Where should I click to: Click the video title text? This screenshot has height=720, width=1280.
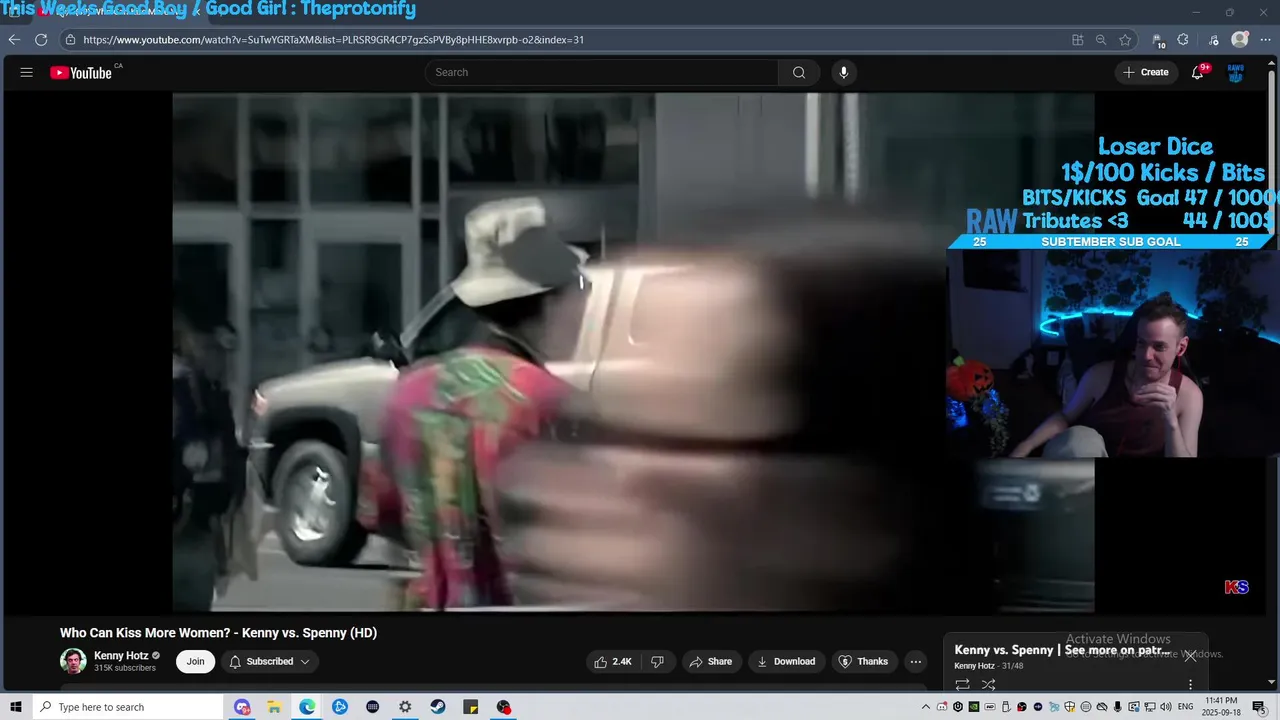pyautogui.click(x=218, y=633)
